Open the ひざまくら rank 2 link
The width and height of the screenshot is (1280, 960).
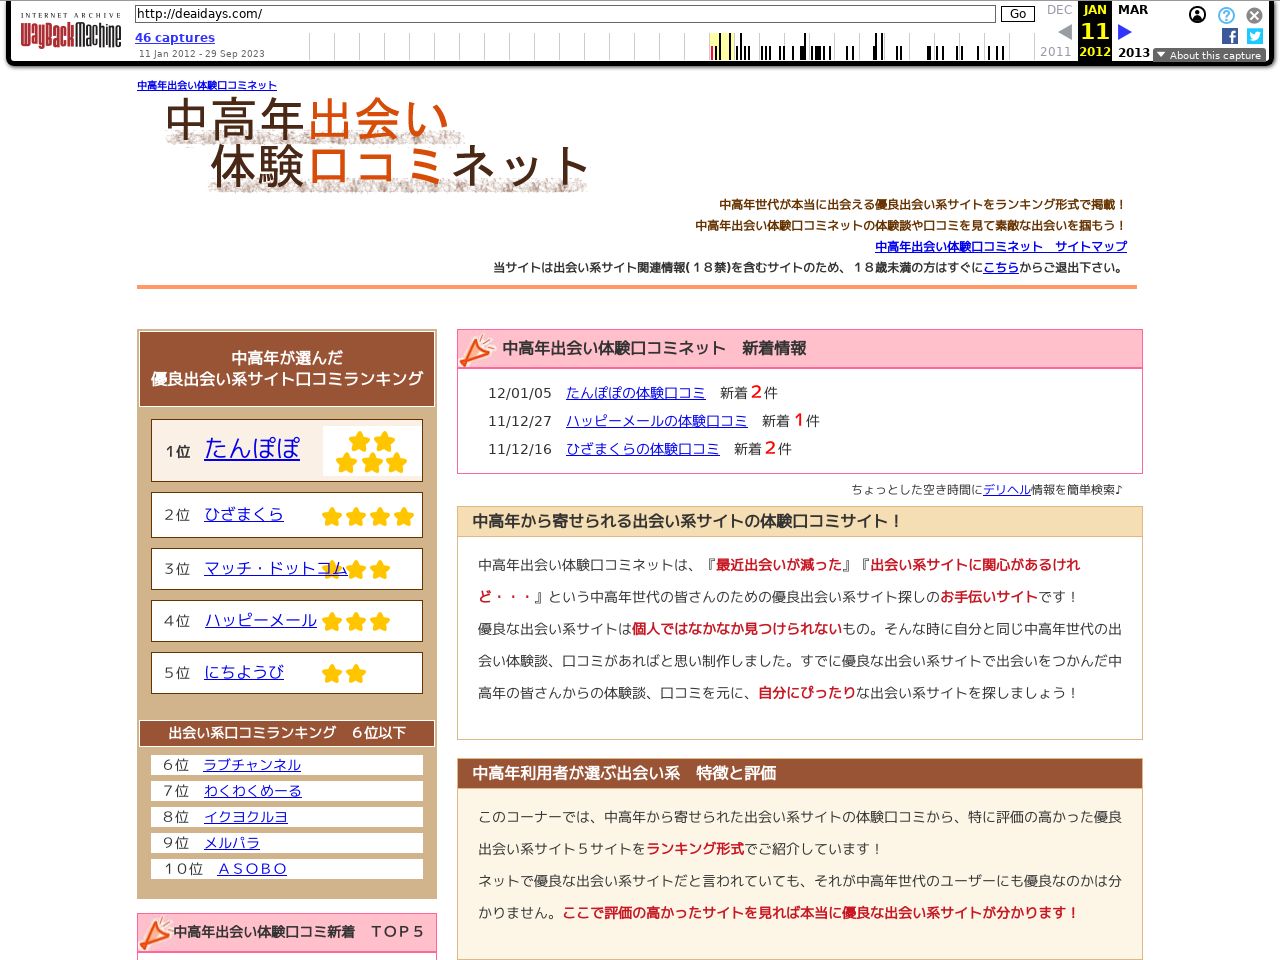(x=244, y=514)
